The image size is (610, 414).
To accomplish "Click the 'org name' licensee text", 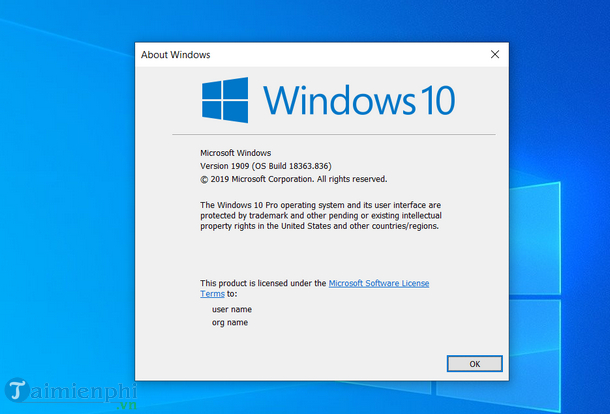I will click(230, 323).
